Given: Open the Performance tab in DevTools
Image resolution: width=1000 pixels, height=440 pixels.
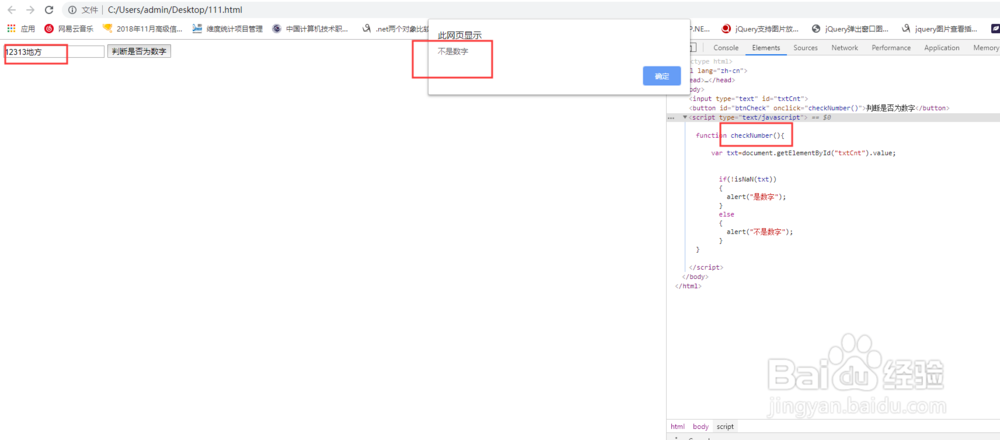Looking at the screenshot, I should (891, 48).
